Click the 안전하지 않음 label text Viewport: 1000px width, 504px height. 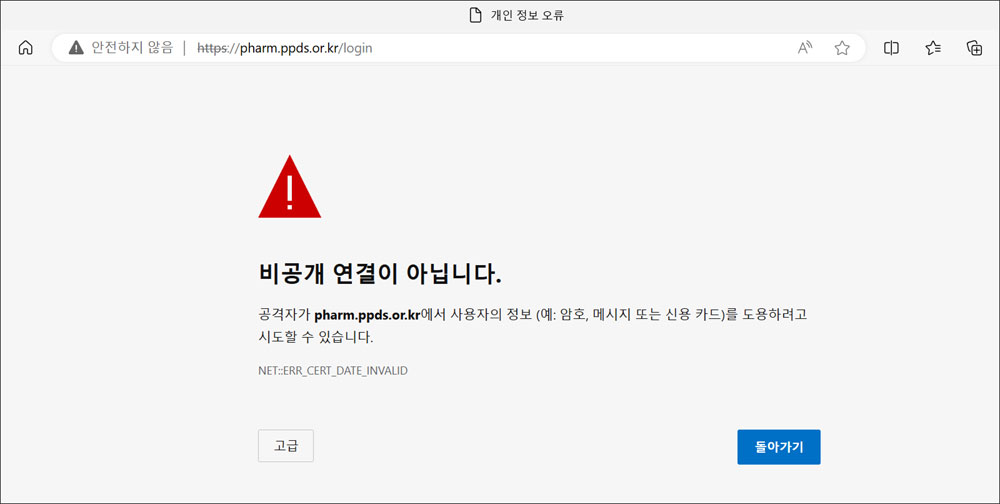[x=132, y=48]
